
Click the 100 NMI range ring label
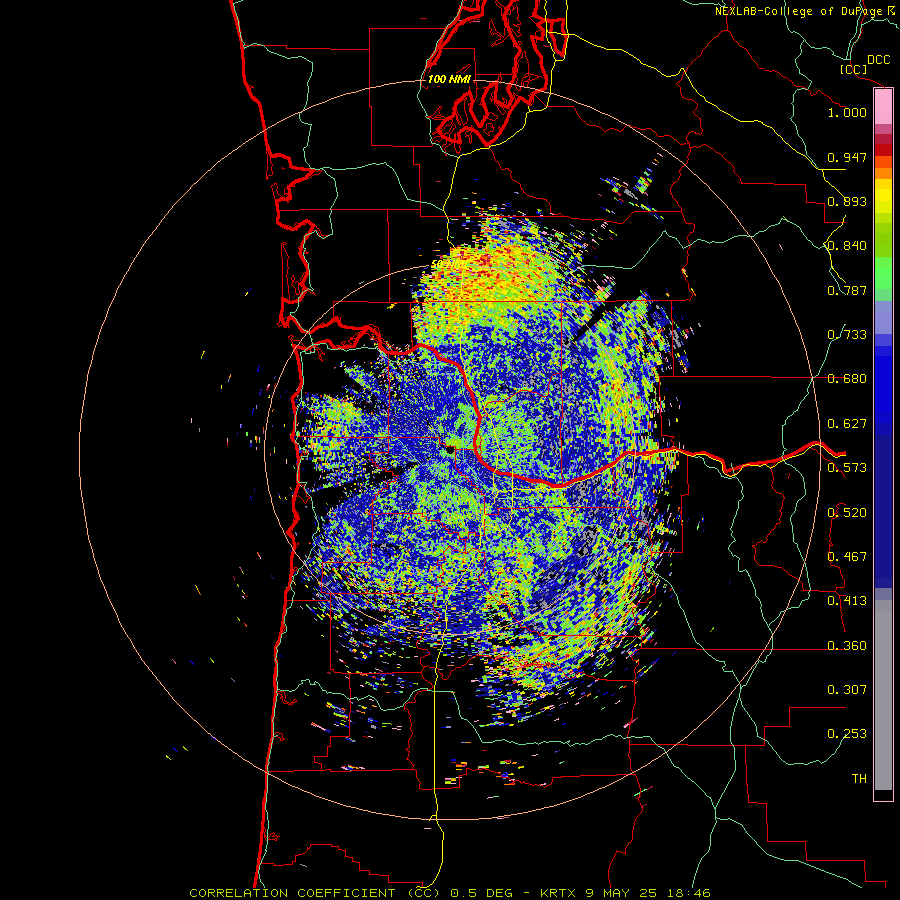(449, 79)
